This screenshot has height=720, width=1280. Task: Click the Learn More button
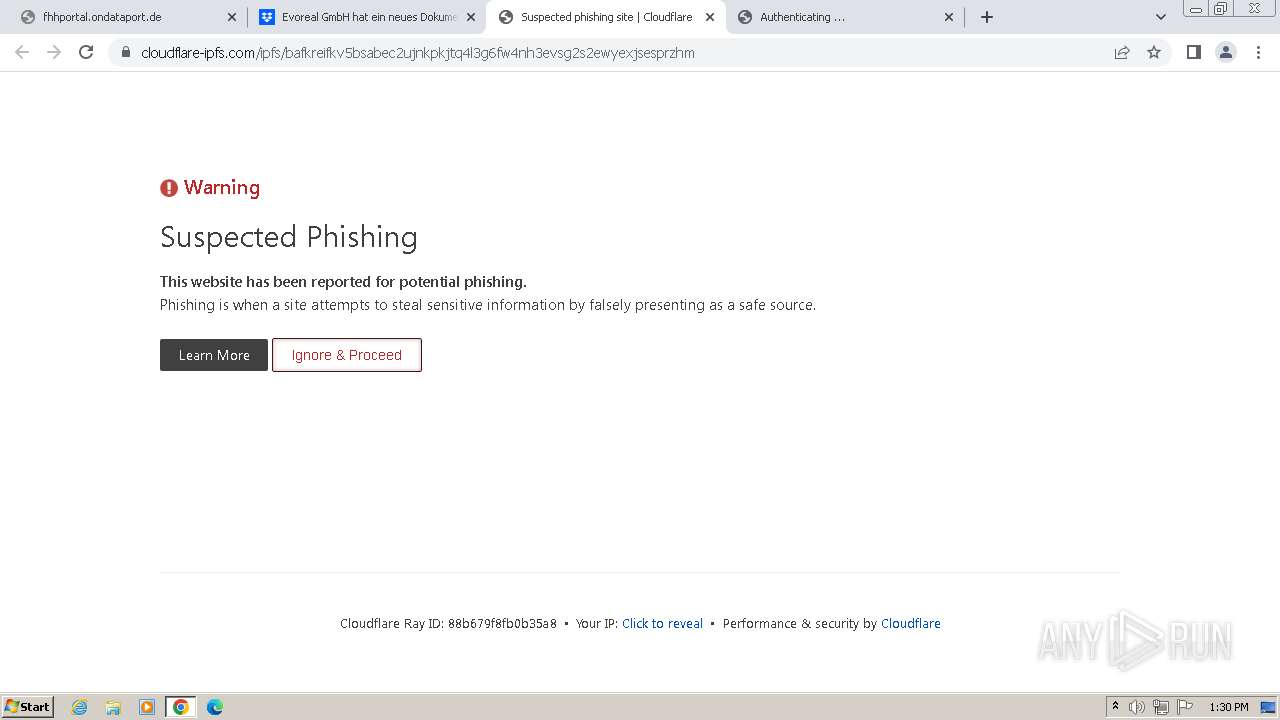point(214,355)
